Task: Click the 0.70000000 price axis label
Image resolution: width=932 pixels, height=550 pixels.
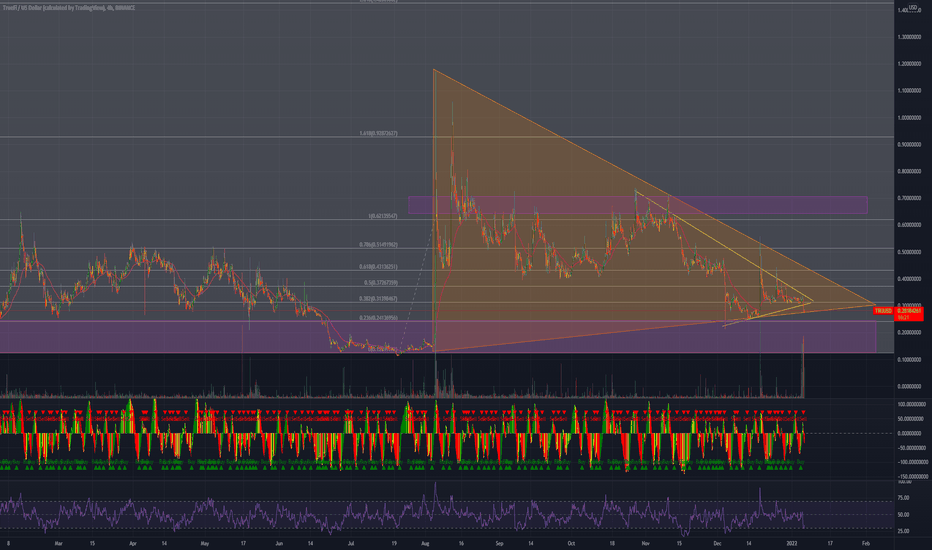Action: 909,199
